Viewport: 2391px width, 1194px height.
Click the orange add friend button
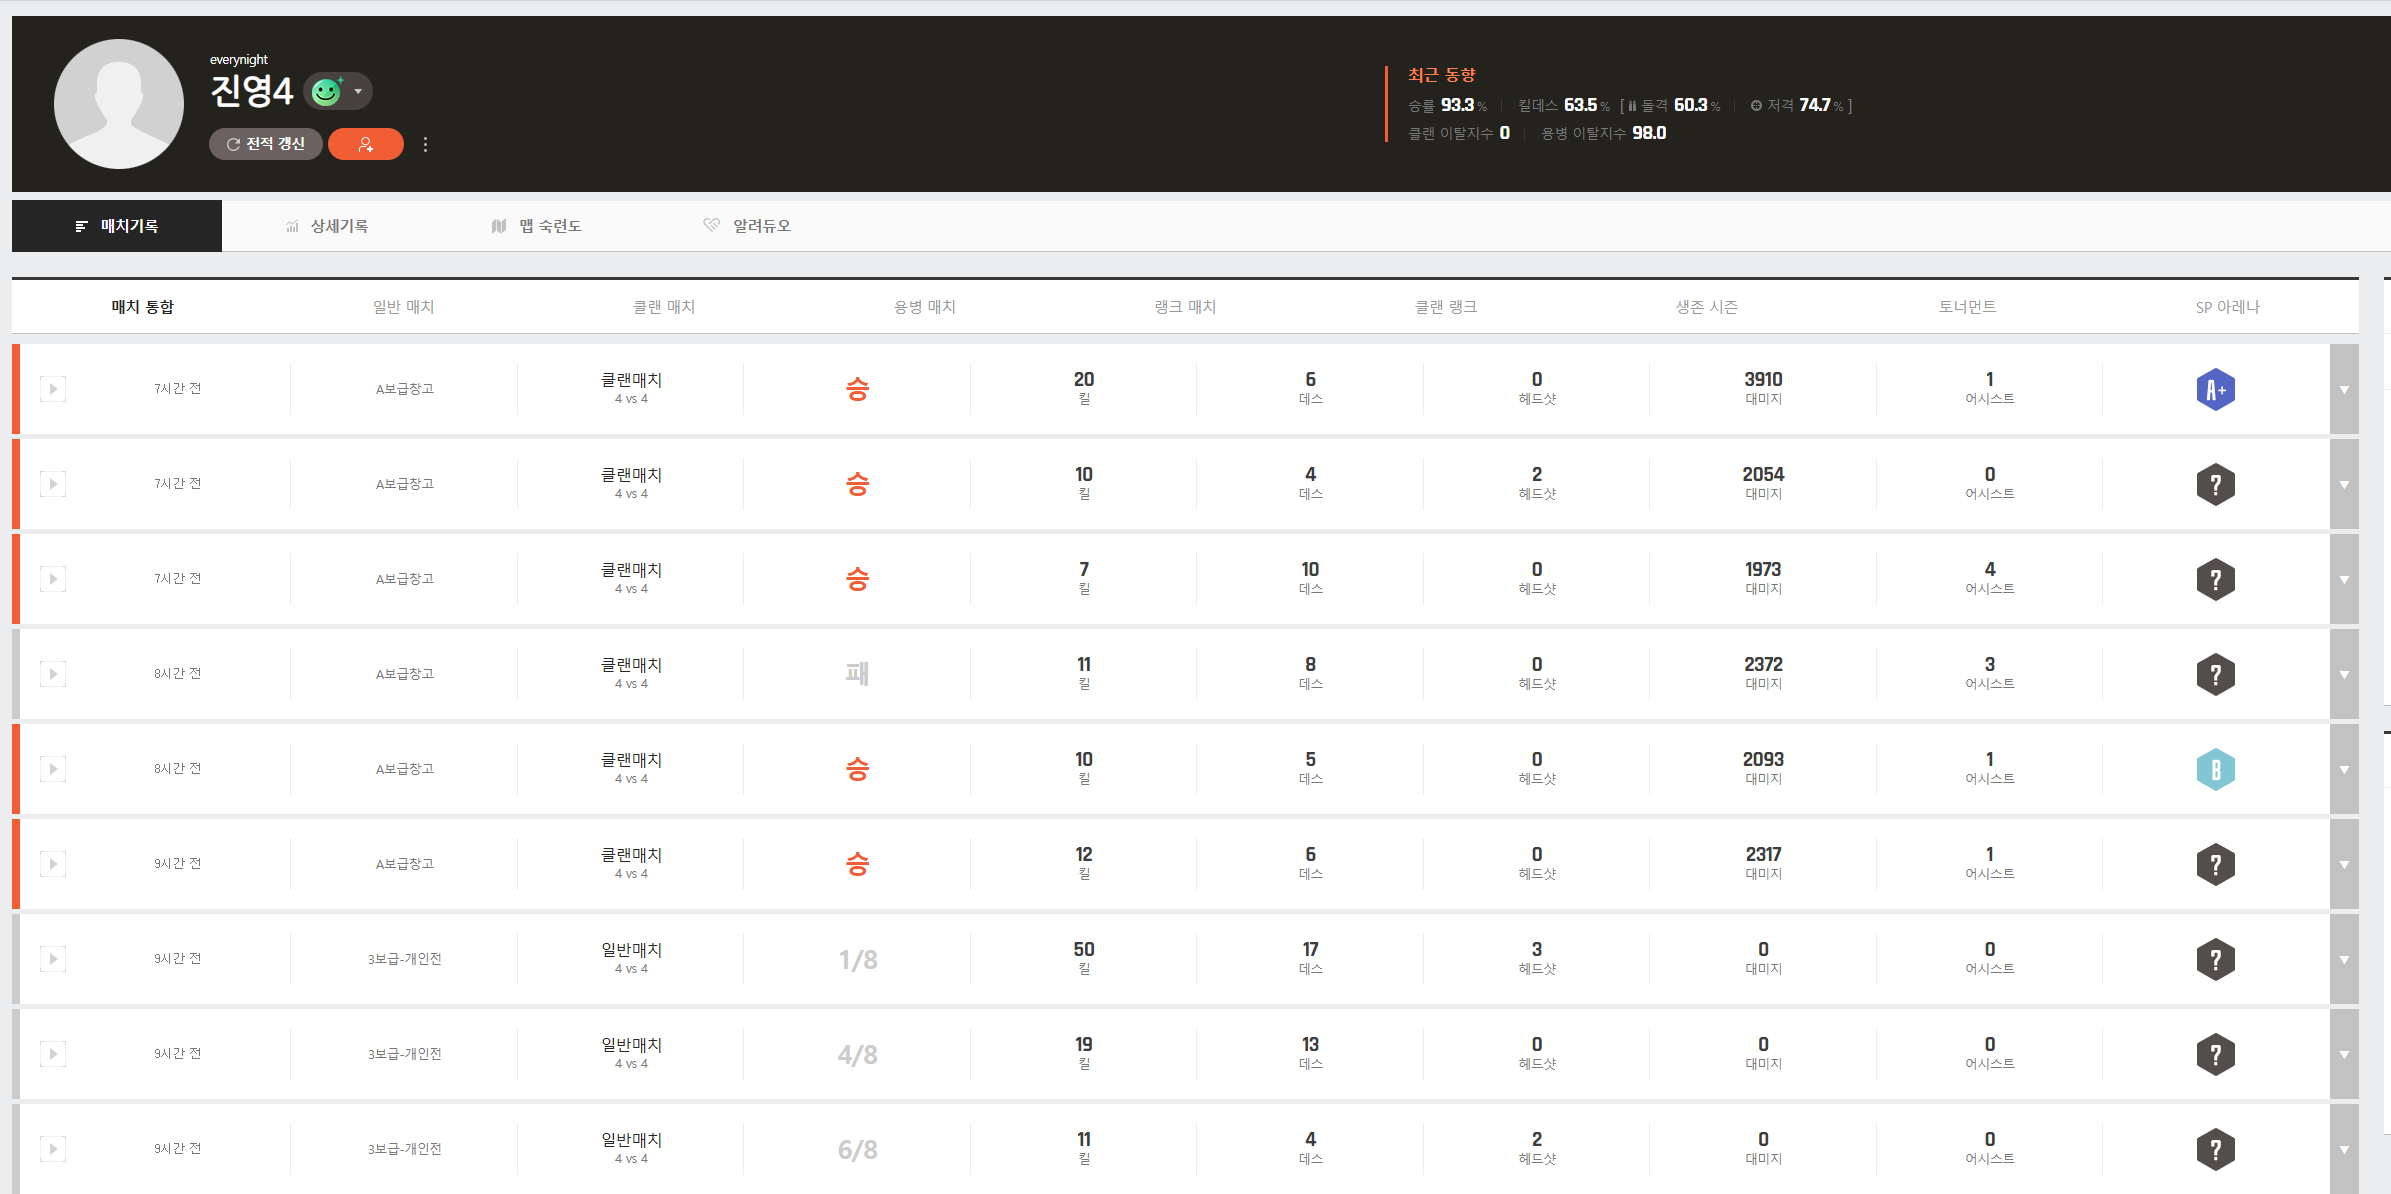click(x=365, y=144)
